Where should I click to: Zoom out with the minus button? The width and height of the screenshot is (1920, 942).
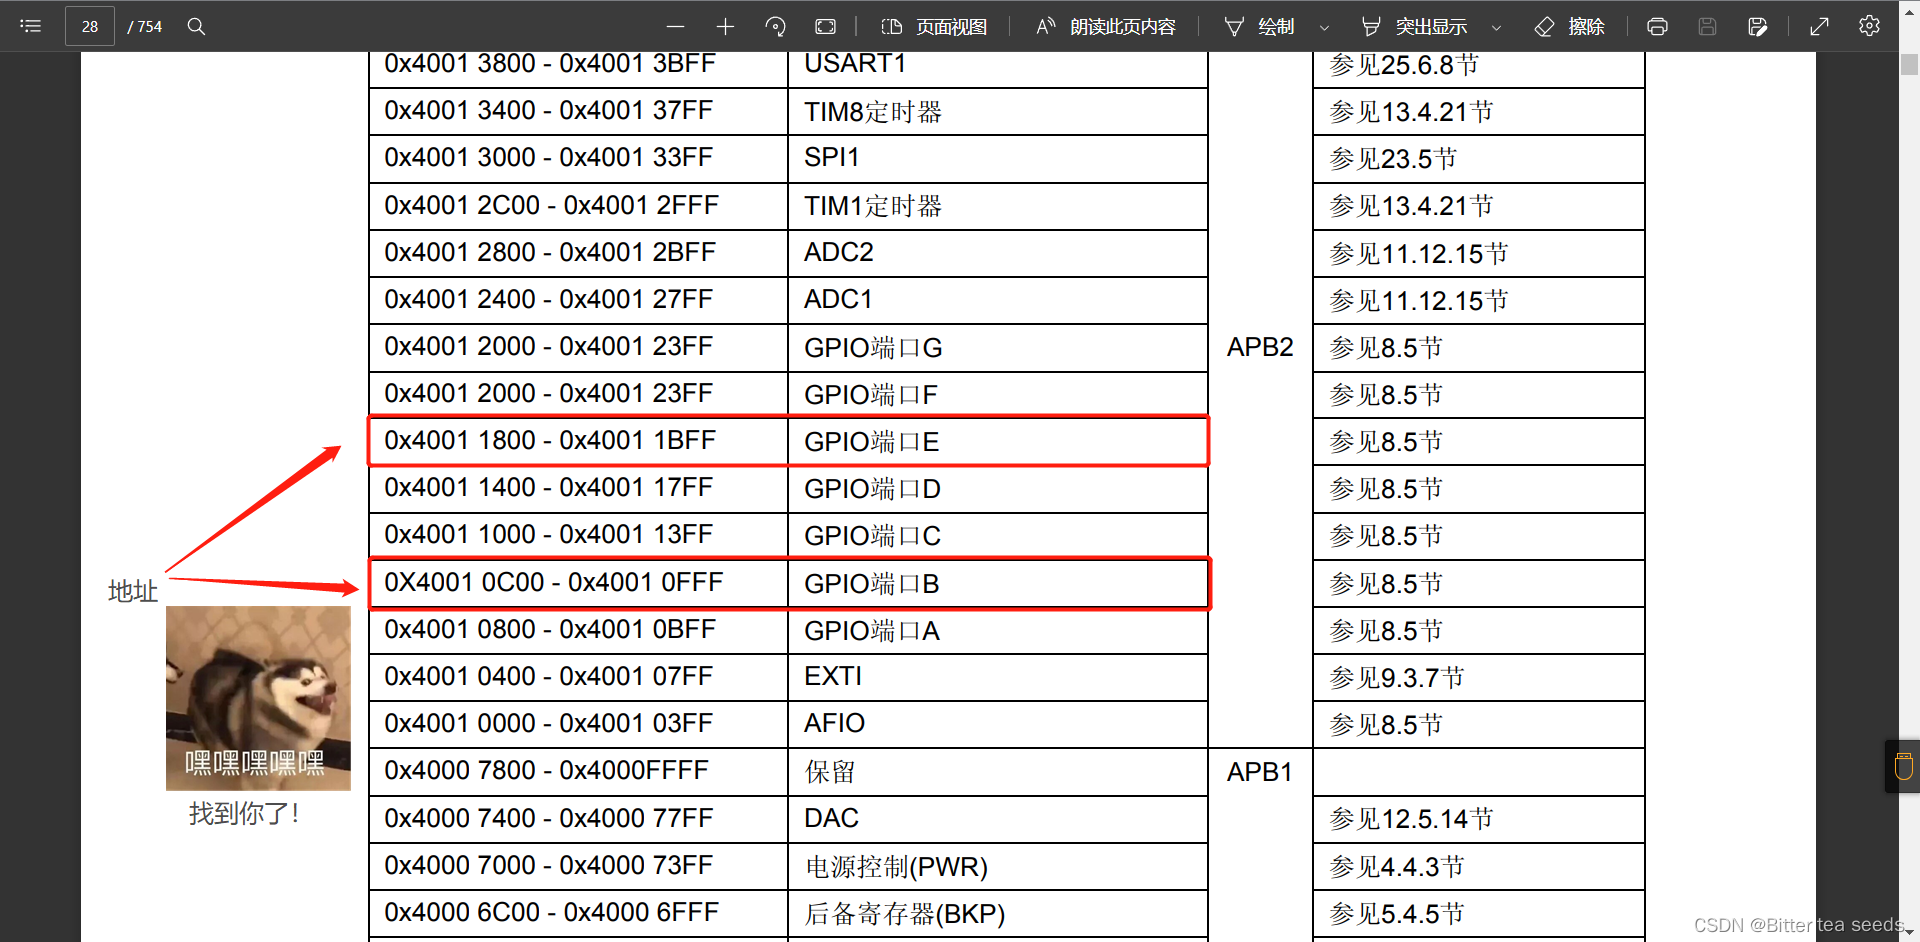675,26
